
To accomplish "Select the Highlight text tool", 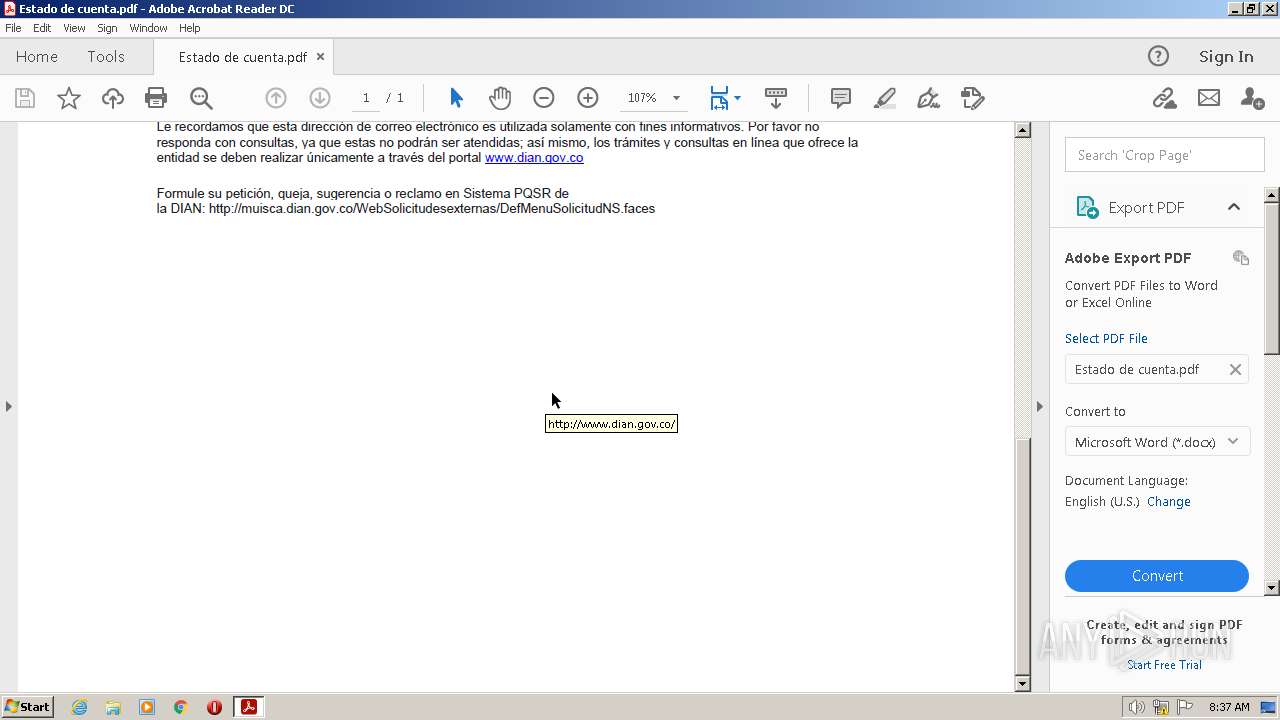I will pyautogui.click(x=885, y=98).
